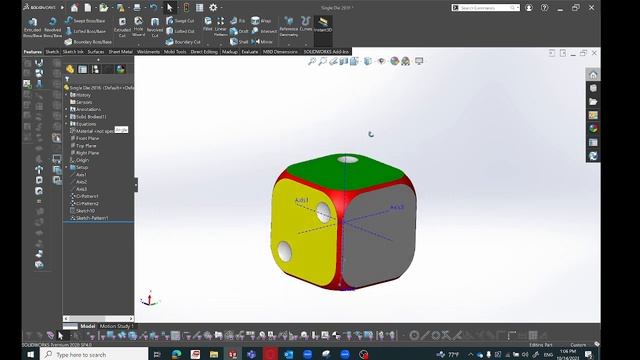The height and width of the screenshot is (360, 640).
Task: Select Axis1 in feature tree
Action: click(x=78, y=175)
